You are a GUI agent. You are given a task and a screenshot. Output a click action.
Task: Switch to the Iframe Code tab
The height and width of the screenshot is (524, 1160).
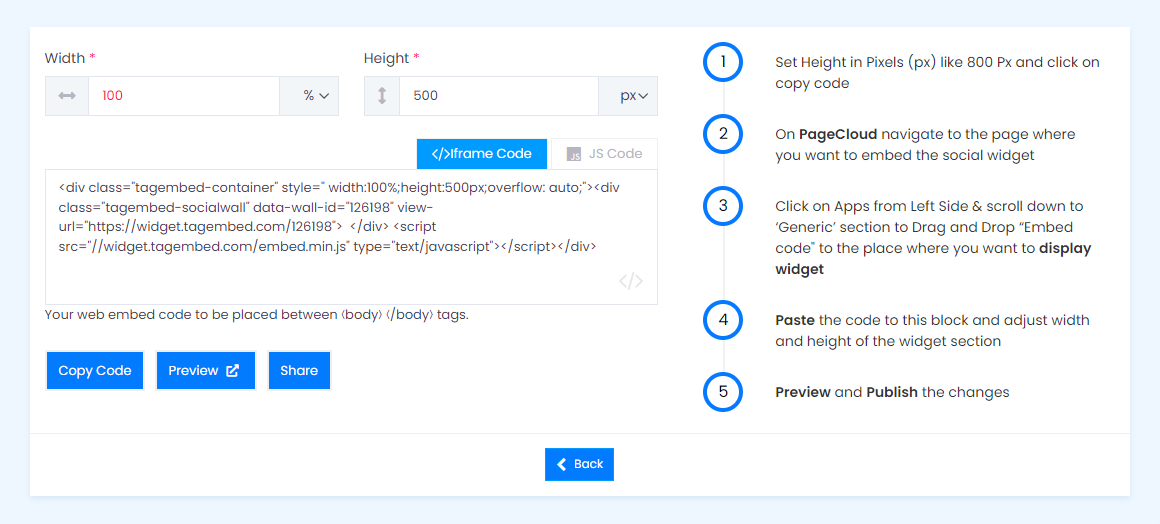(482, 154)
